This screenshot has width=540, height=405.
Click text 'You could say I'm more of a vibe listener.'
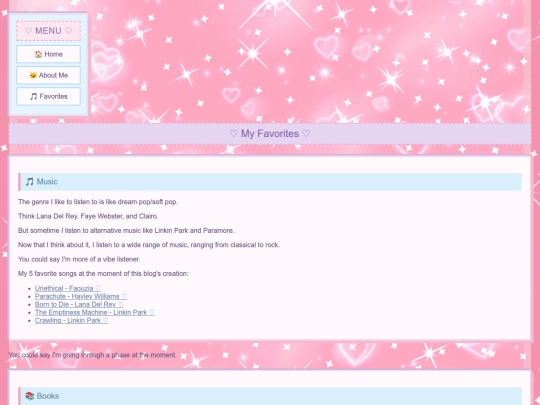79,259
